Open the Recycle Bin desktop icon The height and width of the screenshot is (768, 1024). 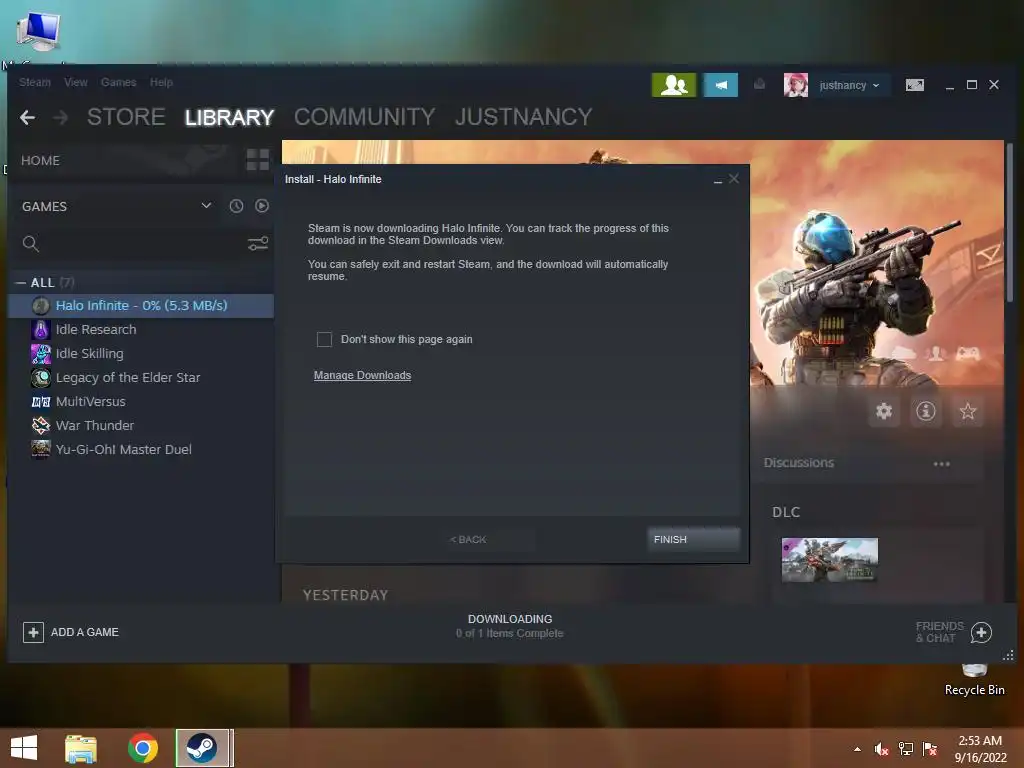(974, 679)
